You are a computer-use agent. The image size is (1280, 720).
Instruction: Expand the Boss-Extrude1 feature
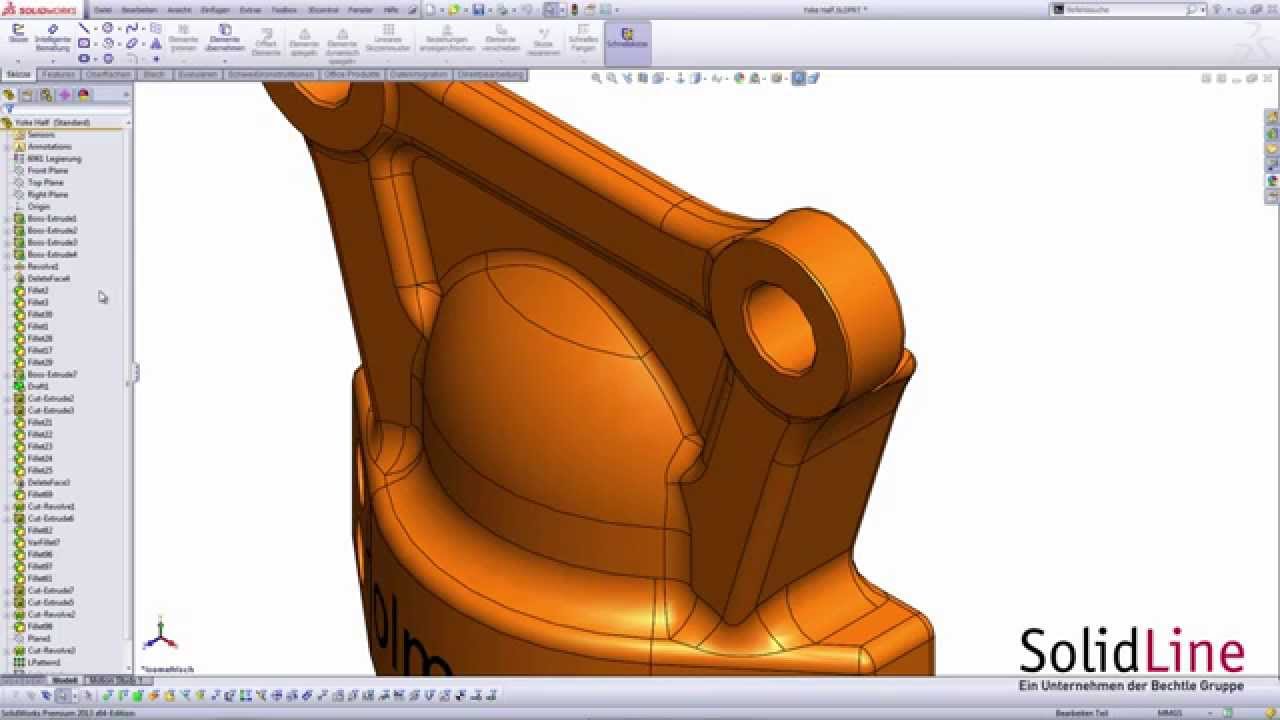coord(7,218)
